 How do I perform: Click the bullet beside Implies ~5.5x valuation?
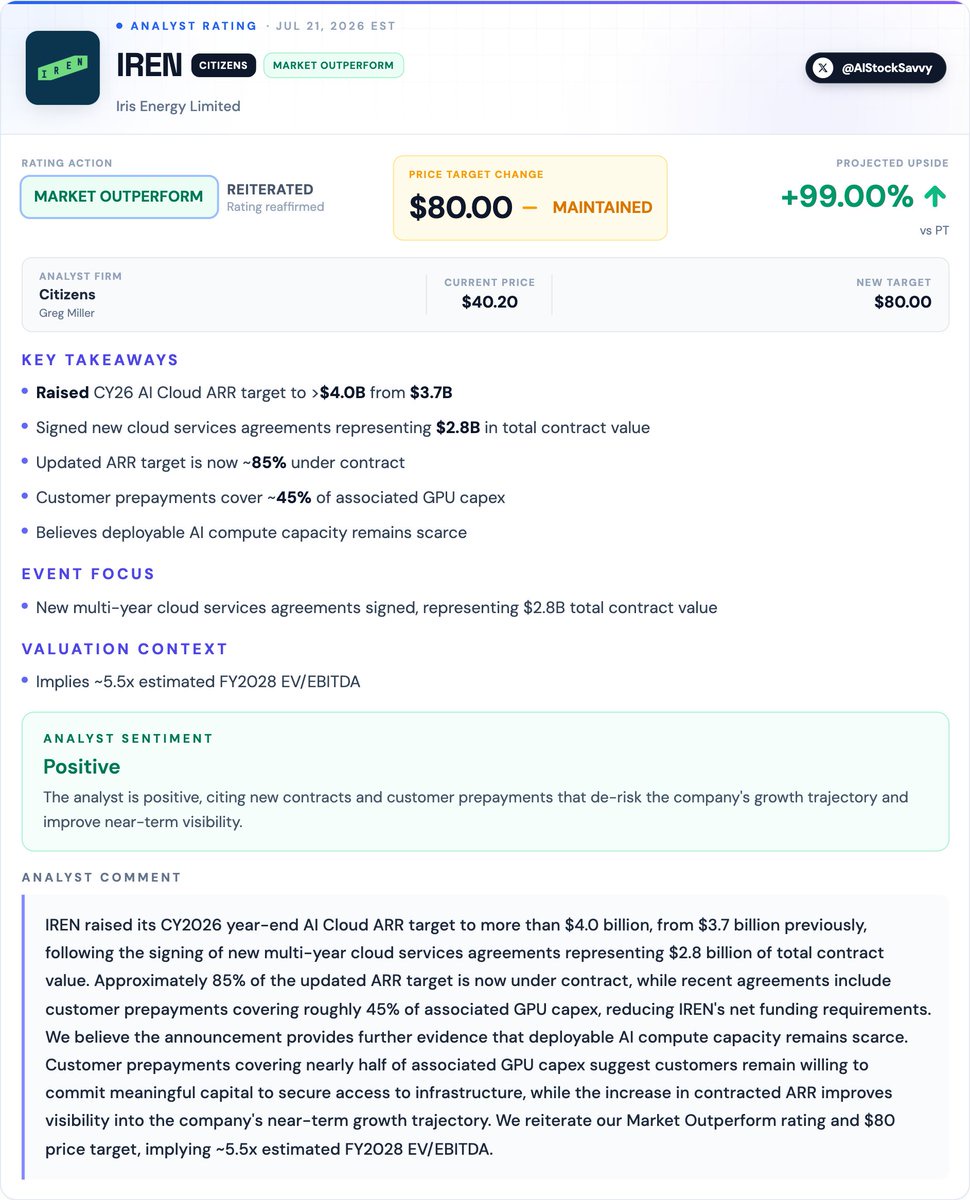(26, 682)
